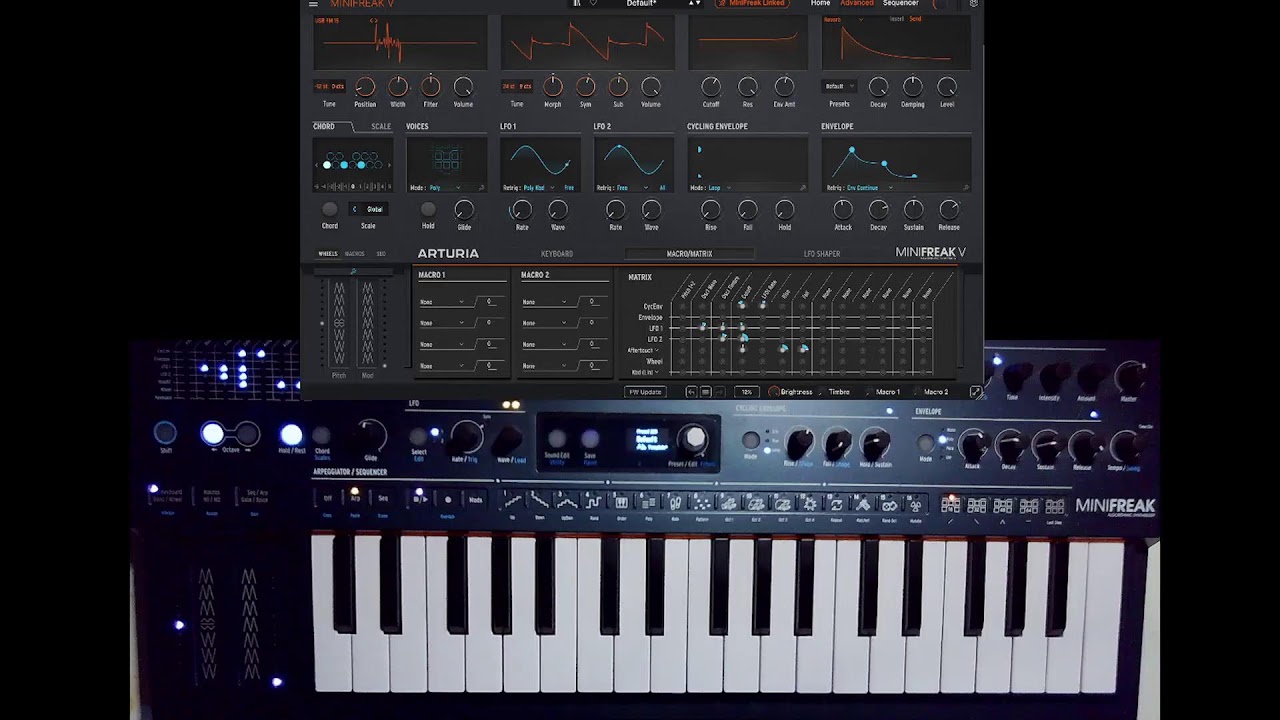This screenshot has width=1280, height=720.
Task: Open first Macro 1 destination None dropdown
Action: click(x=442, y=301)
